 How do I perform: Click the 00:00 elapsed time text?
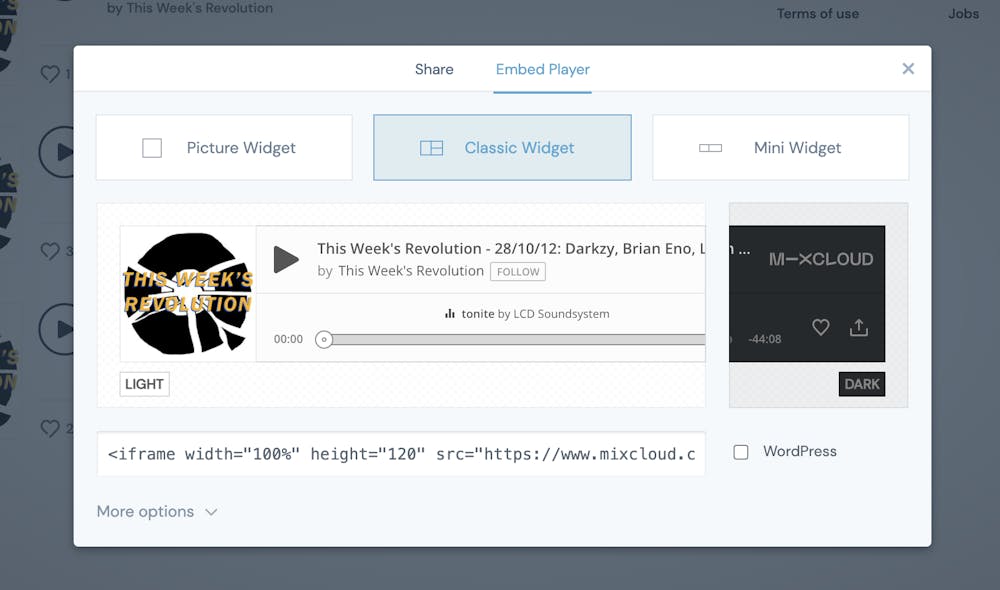(288, 339)
